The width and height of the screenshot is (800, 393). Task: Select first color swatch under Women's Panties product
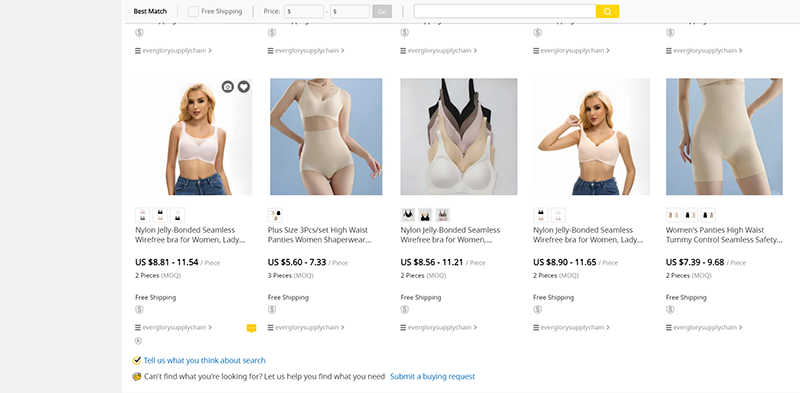pos(673,215)
